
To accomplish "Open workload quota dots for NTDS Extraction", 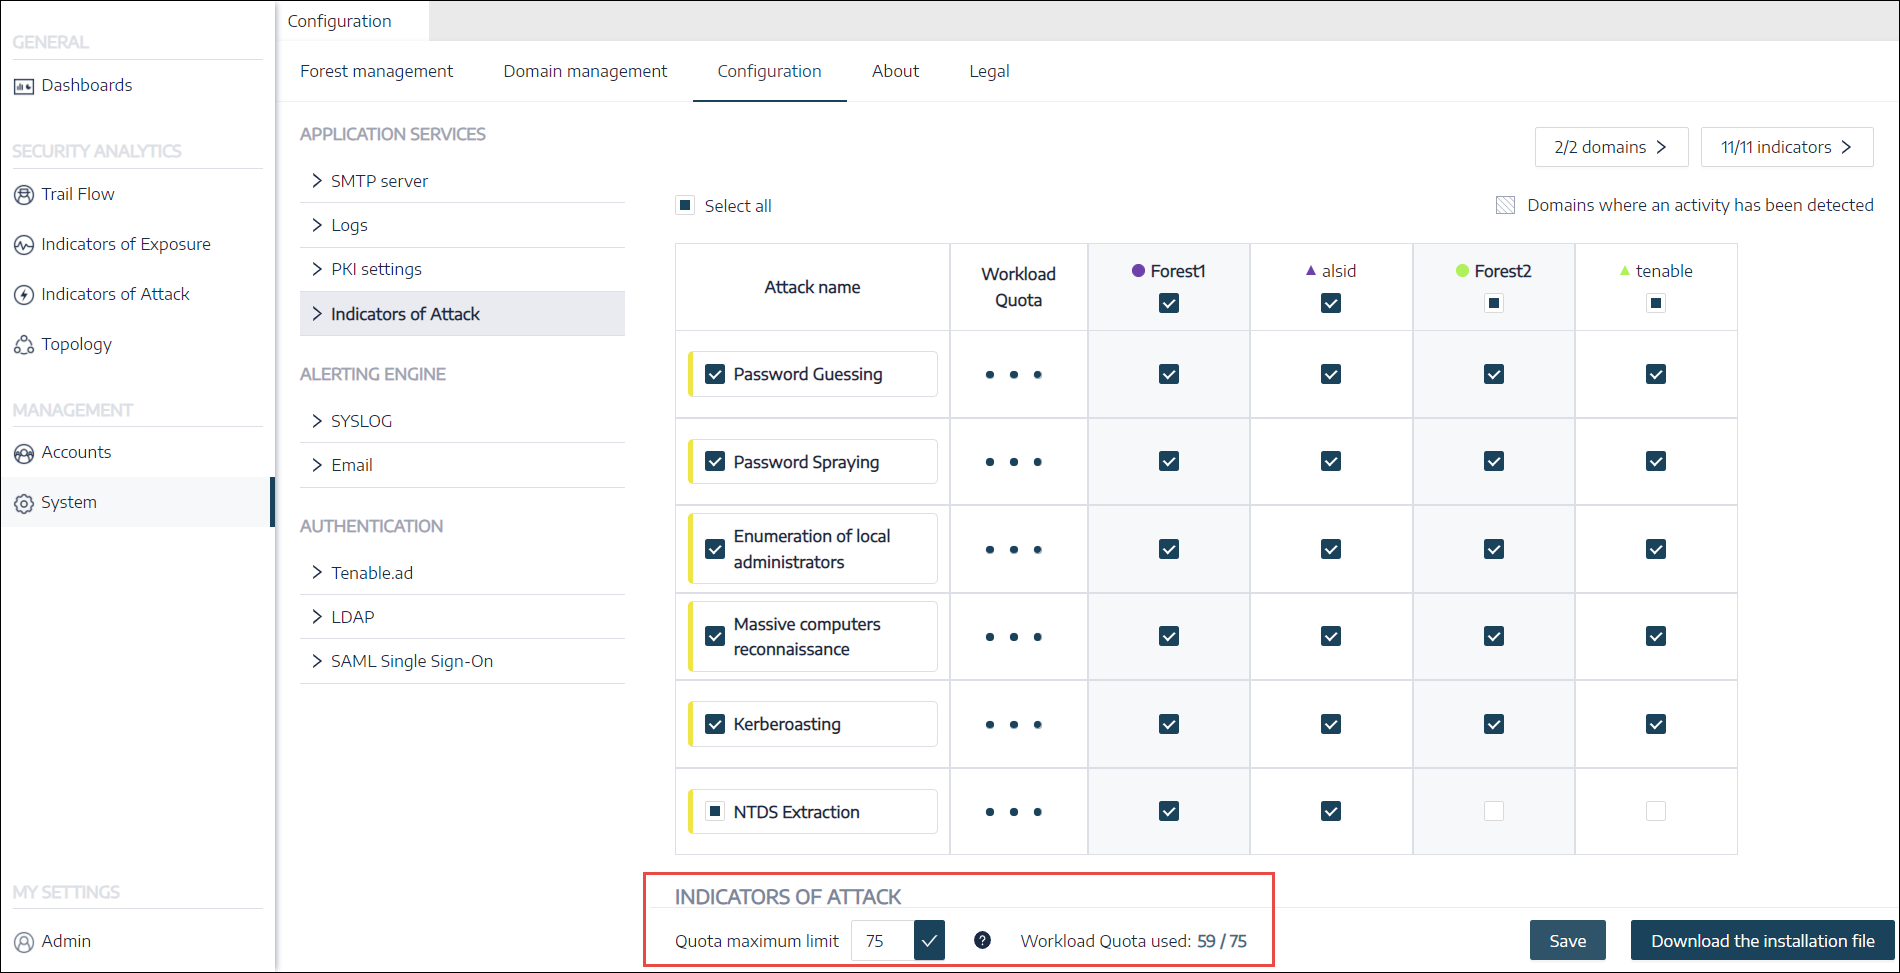I will pos(1014,812).
